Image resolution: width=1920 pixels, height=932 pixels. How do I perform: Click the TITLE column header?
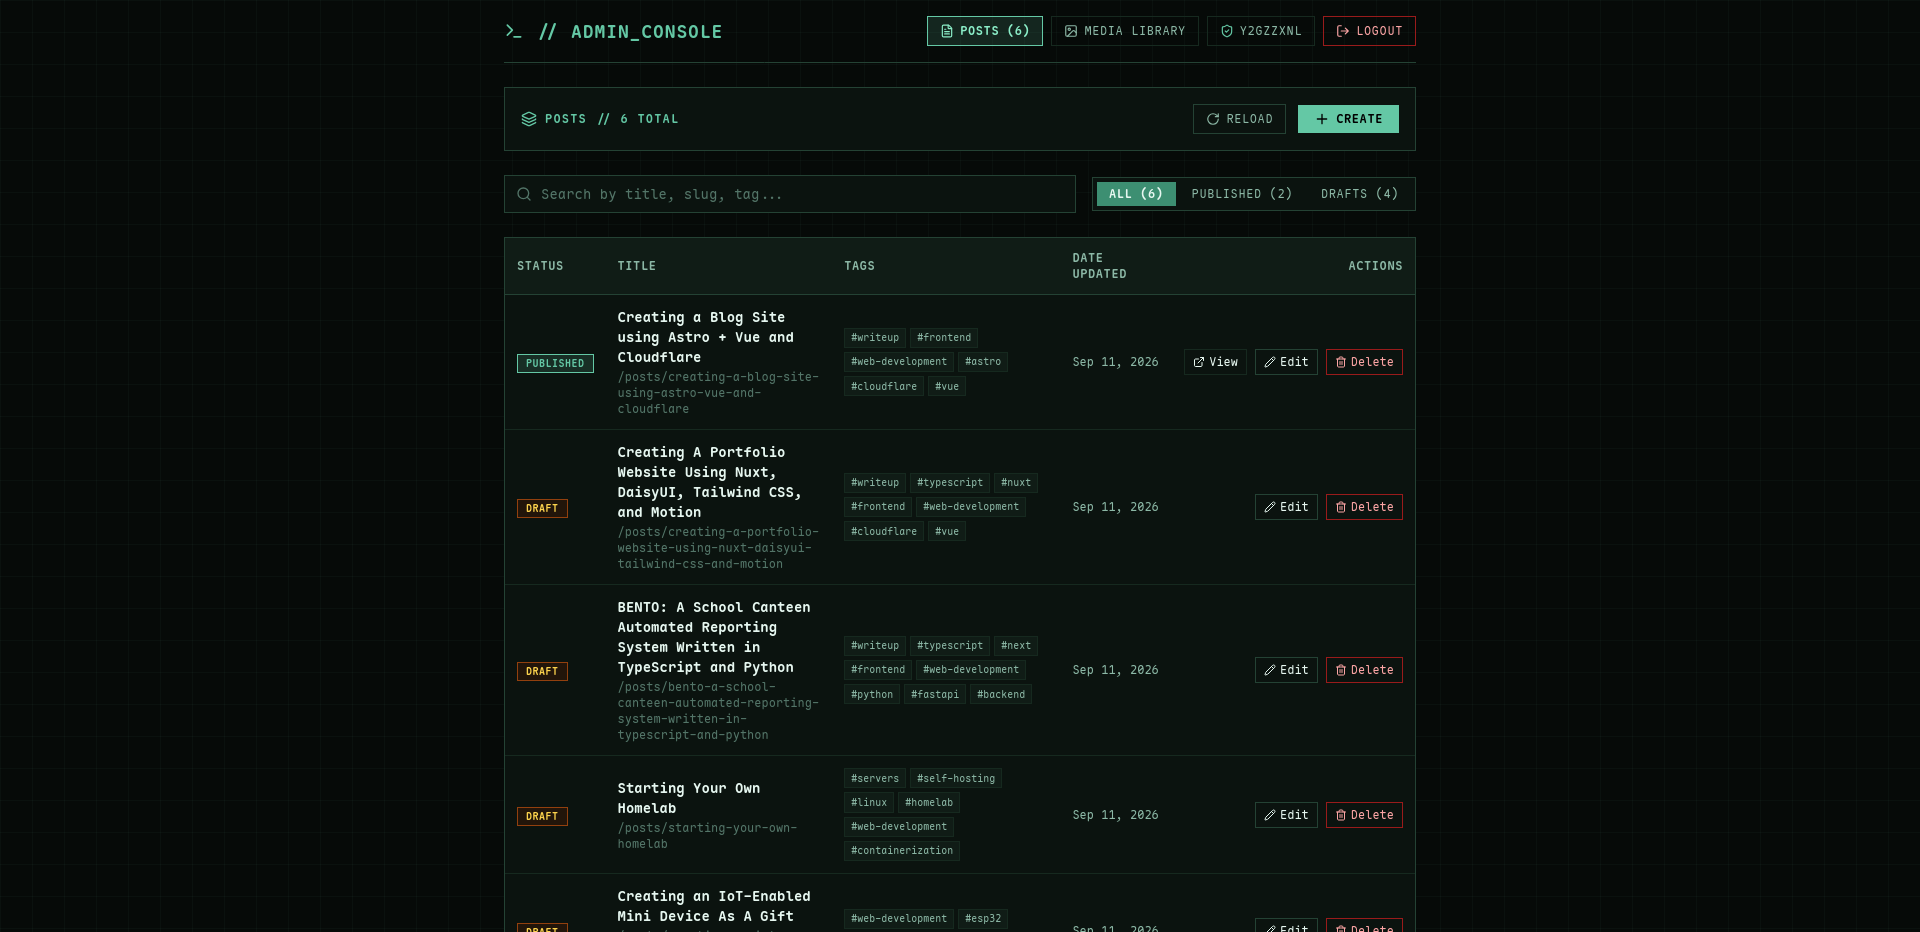[637, 266]
